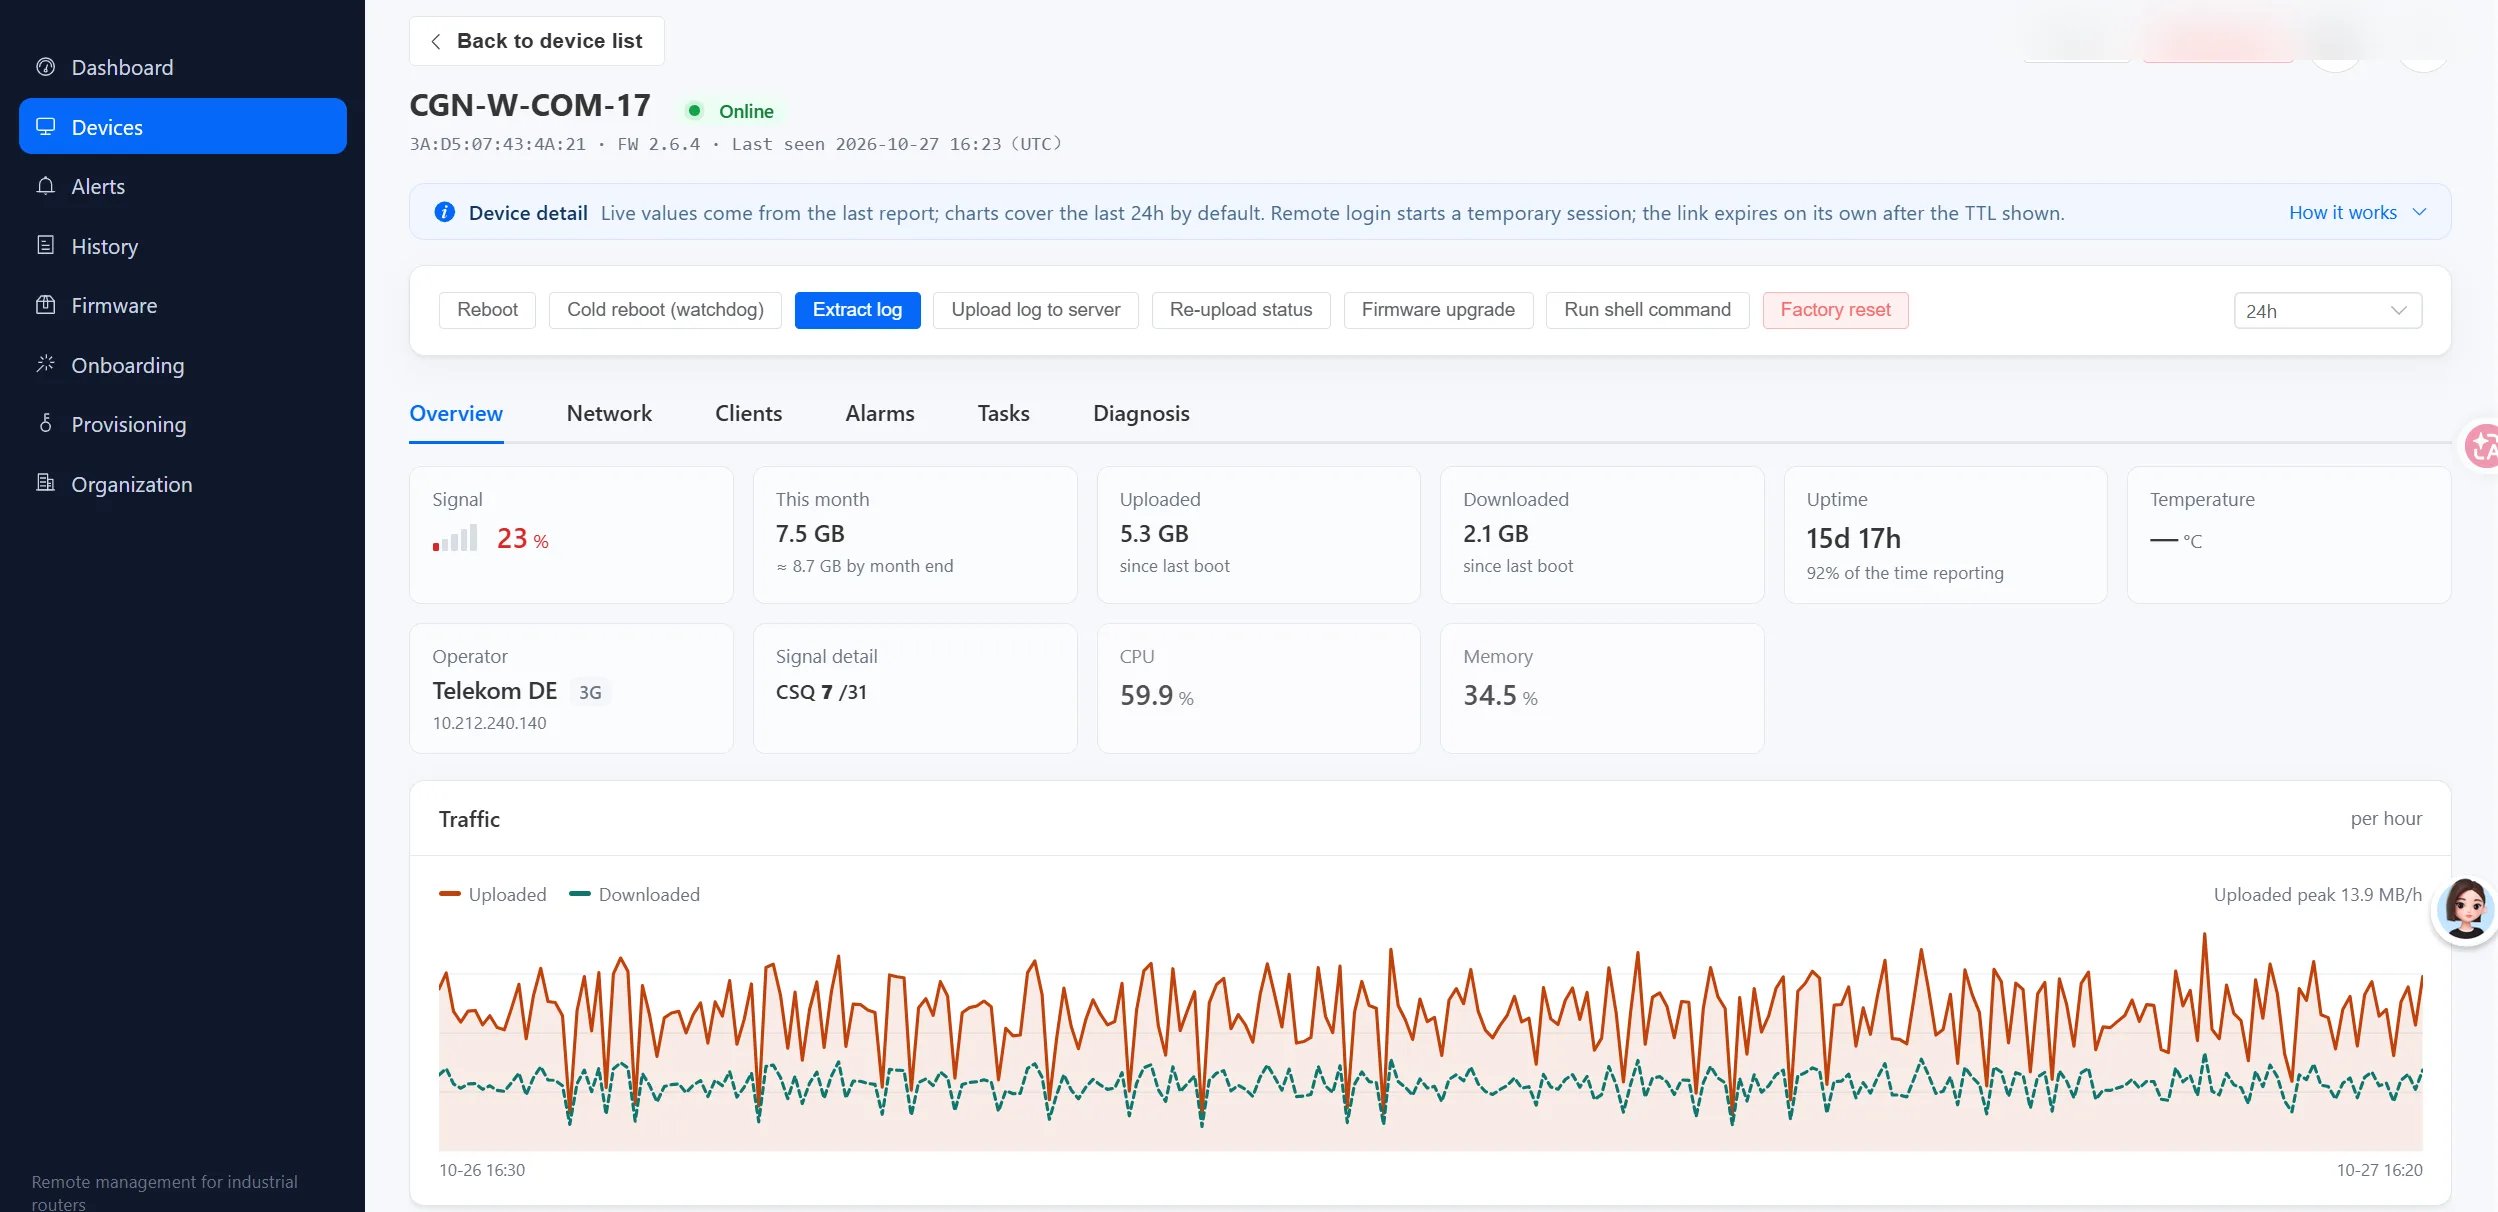This screenshot has width=2498, height=1212.
Task: Click the Dashboard gauge icon in sidebar
Action: click(x=45, y=67)
